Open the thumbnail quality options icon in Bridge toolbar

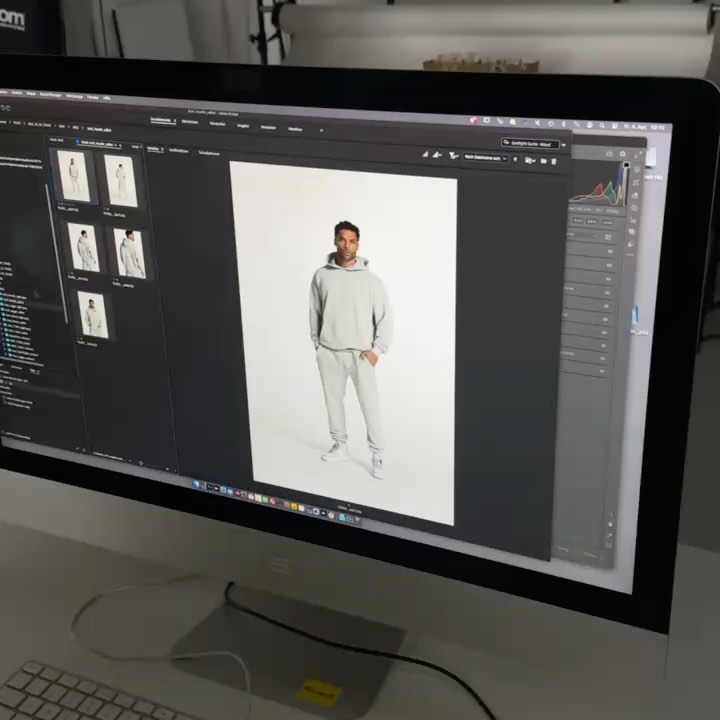437,155
